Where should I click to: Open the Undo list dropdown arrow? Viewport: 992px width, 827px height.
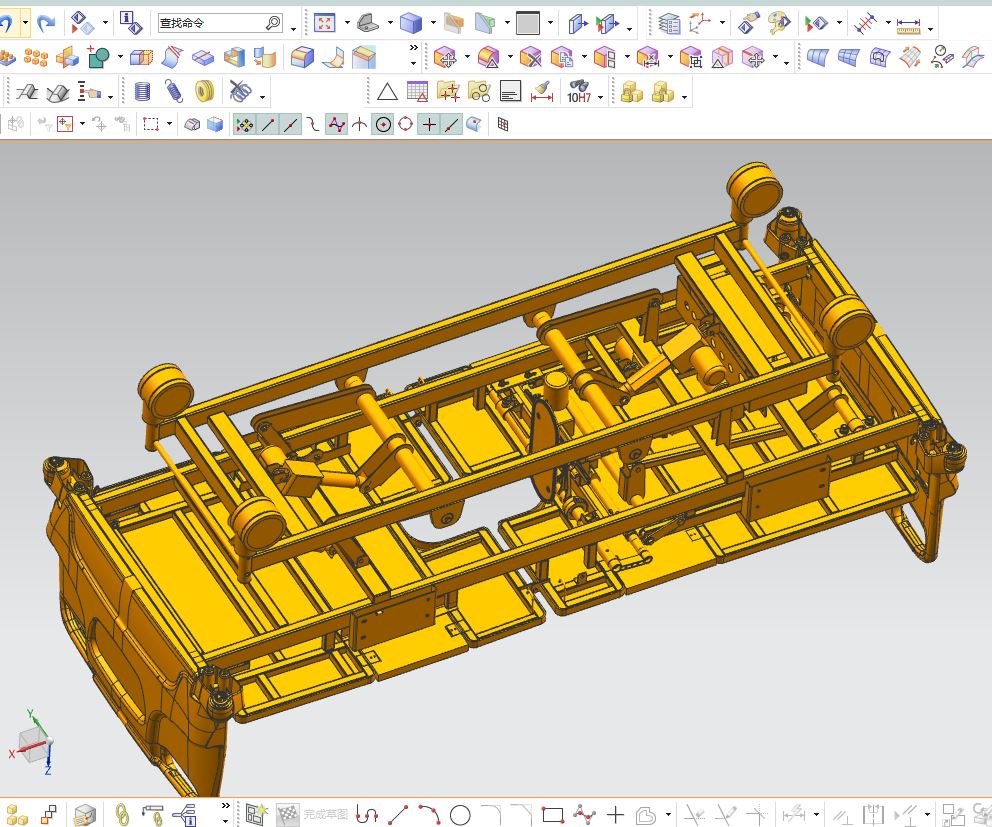click(25, 24)
